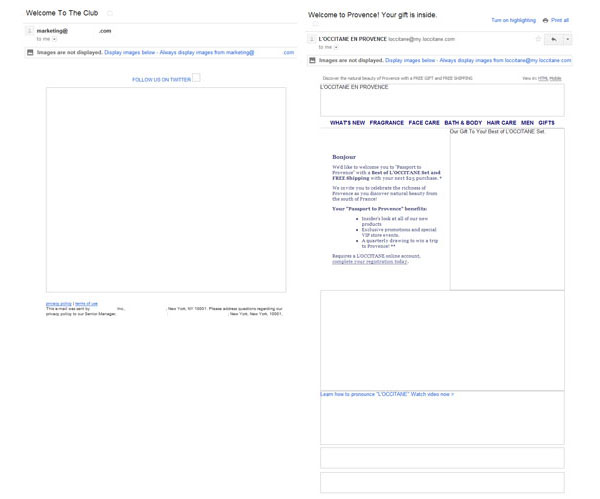600x499 pixels.
Task: Click the L'OCCITANE EN PROVENCE banner image
Action: tap(442, 100)
